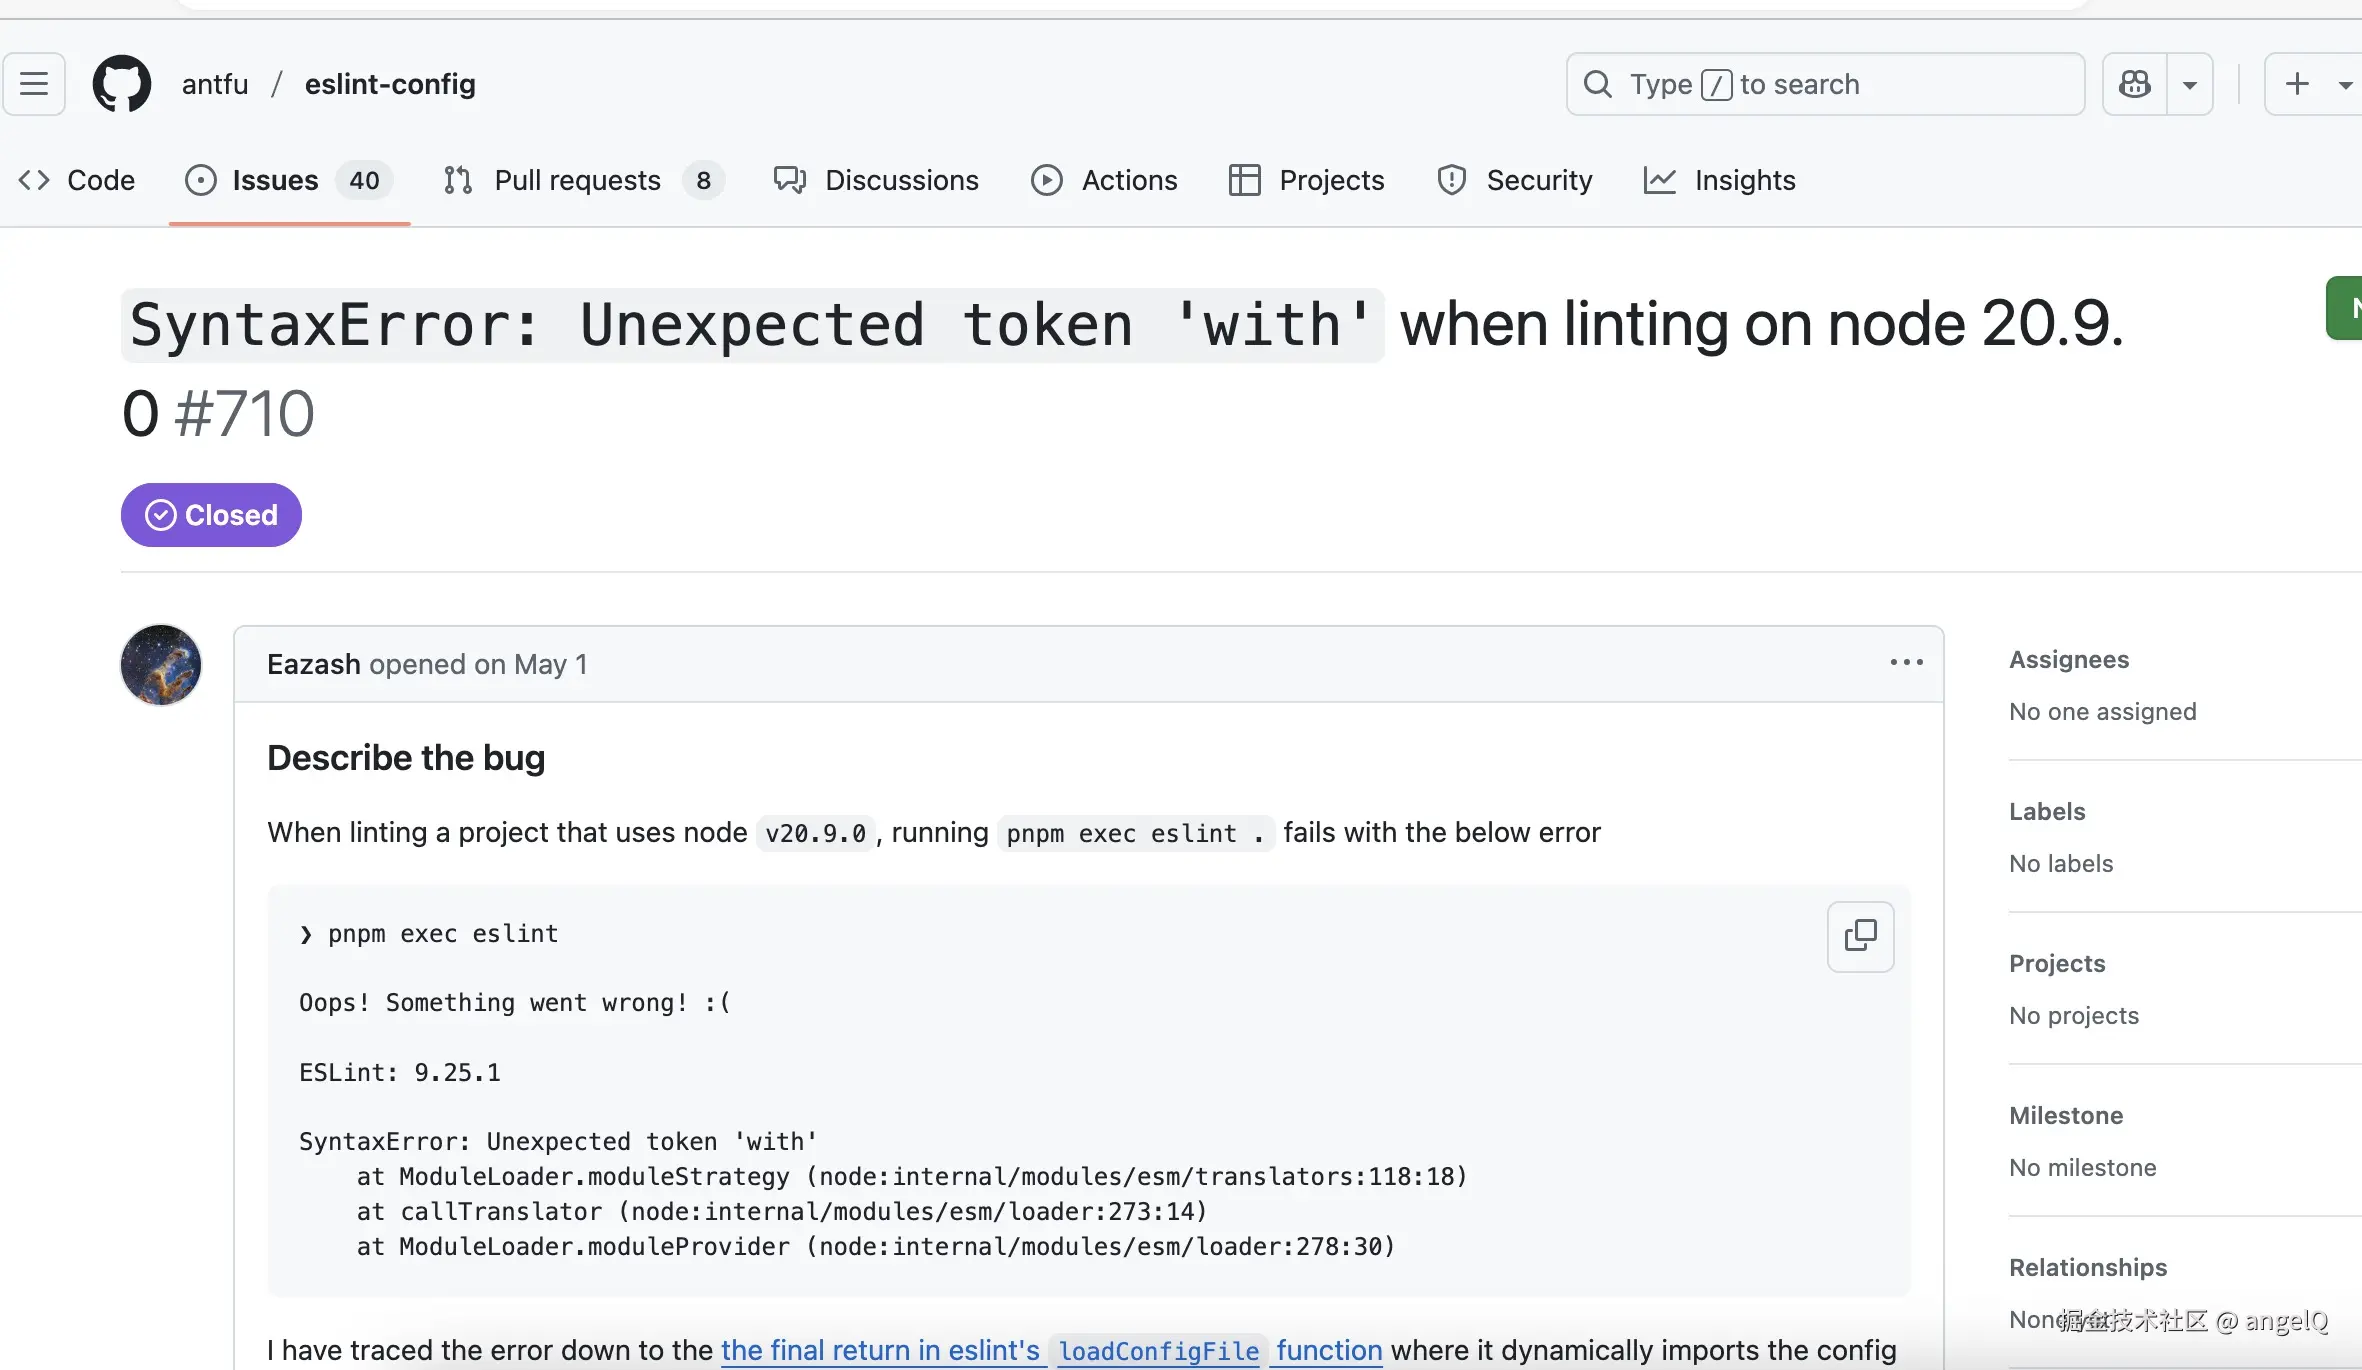Click the plus create-new icon

click(2298, 84)
